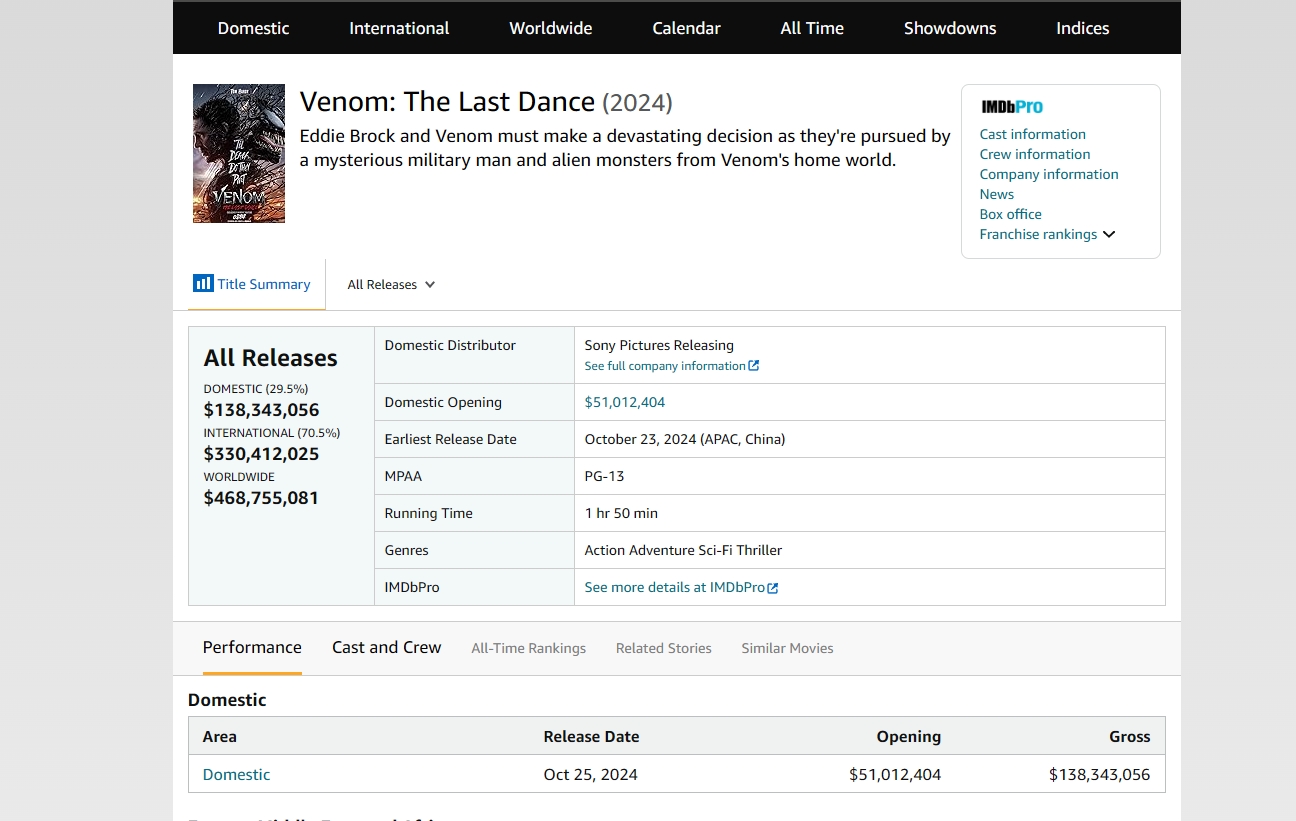
Task: Click the Domestic area link in table
Action: click(236, 774)
